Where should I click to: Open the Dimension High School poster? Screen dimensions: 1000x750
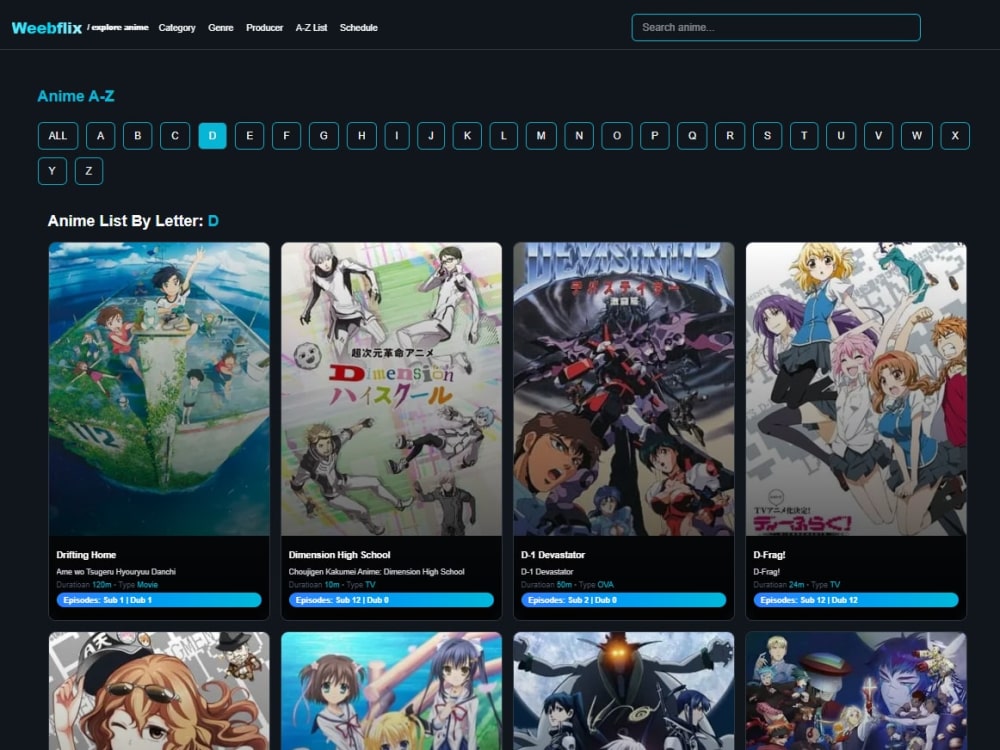392,389
